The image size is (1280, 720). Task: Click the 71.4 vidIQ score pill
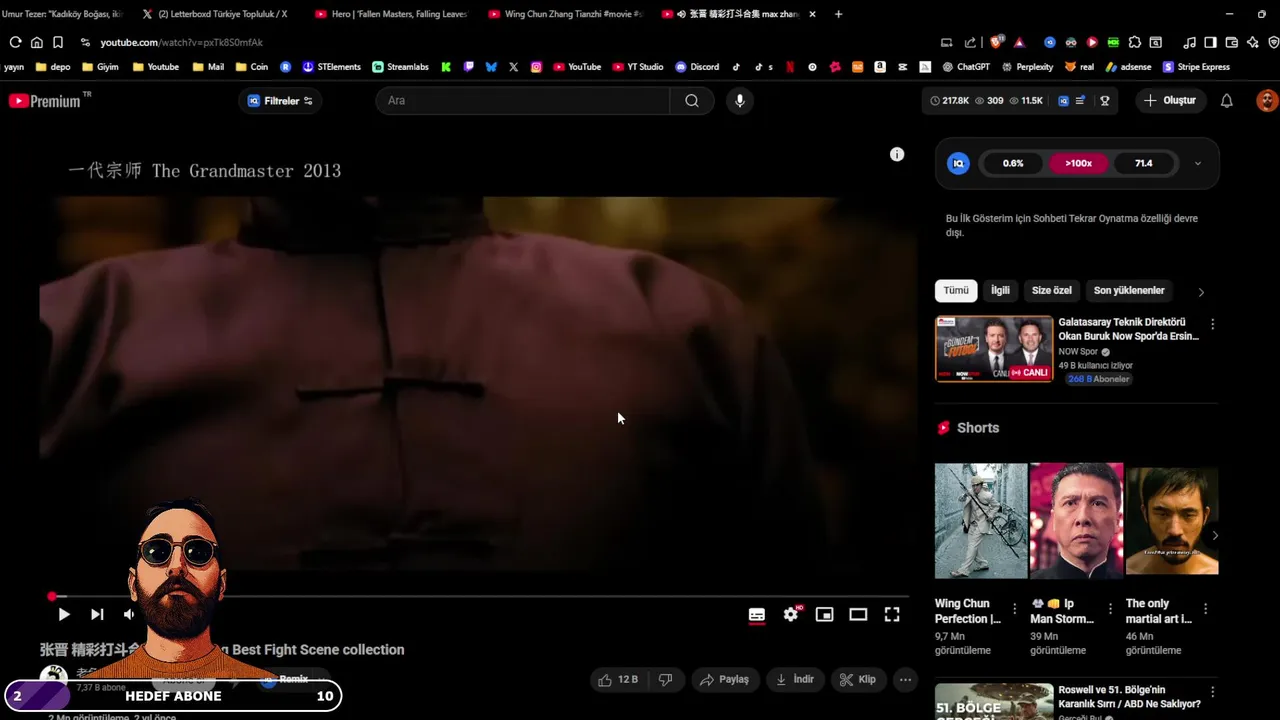coord(1143,163)
